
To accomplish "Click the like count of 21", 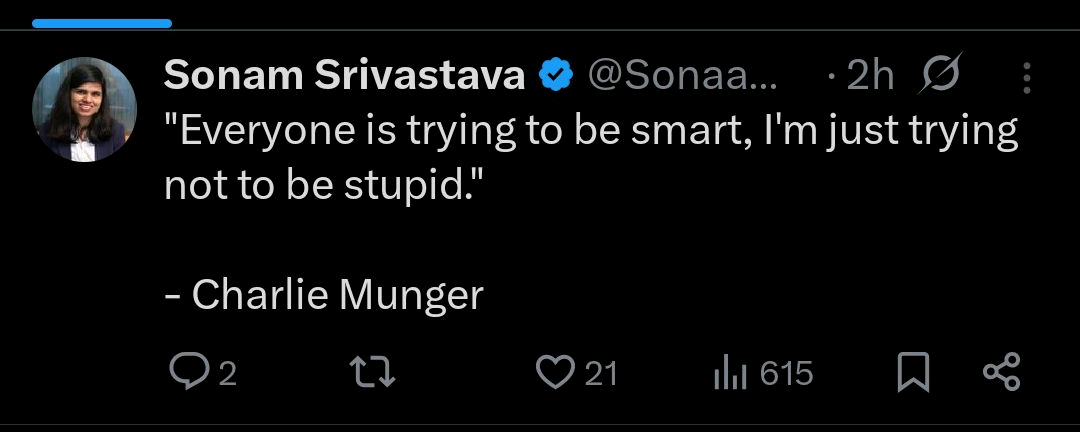I will [601, 374].
